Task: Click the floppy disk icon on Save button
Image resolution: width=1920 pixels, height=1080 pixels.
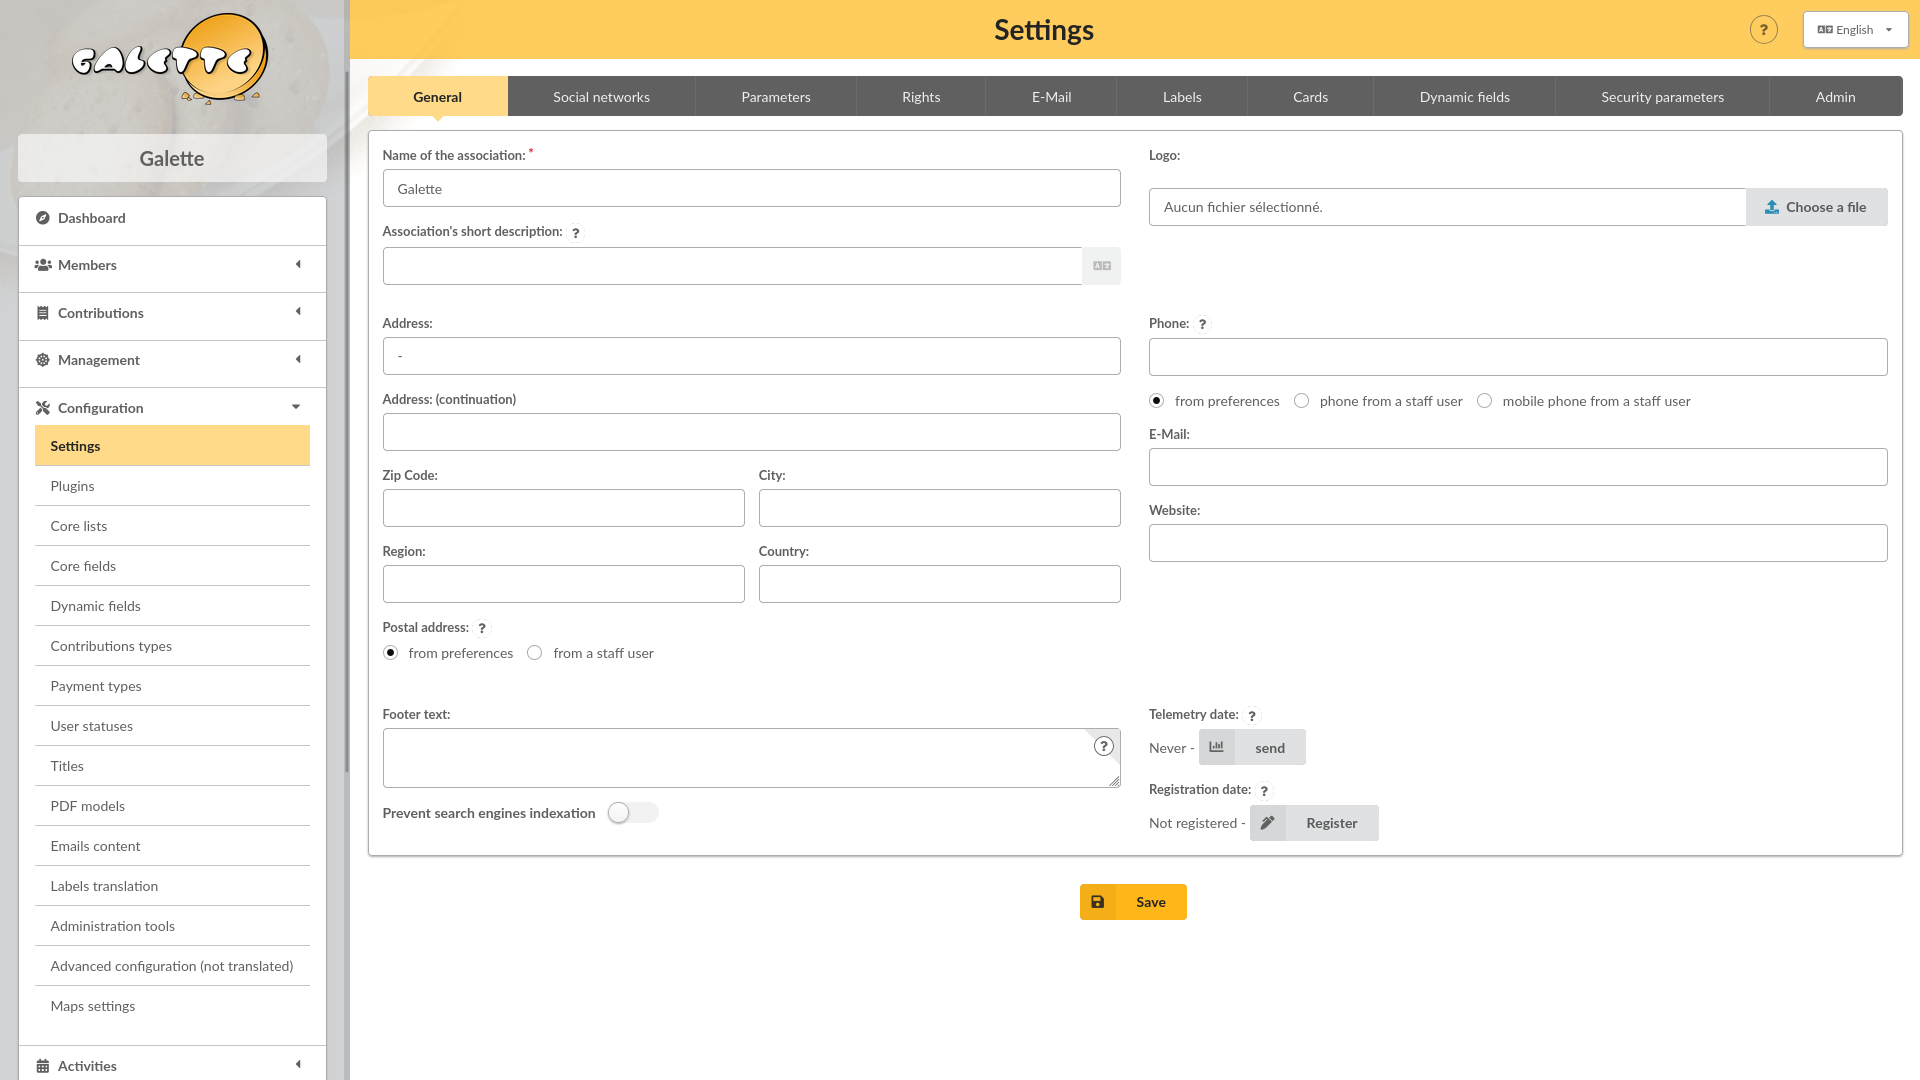Action: [x=1098, y=902]
